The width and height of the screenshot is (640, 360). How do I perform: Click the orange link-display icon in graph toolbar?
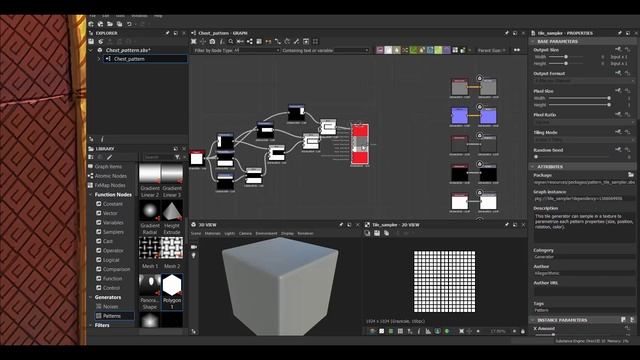(268, 42)
